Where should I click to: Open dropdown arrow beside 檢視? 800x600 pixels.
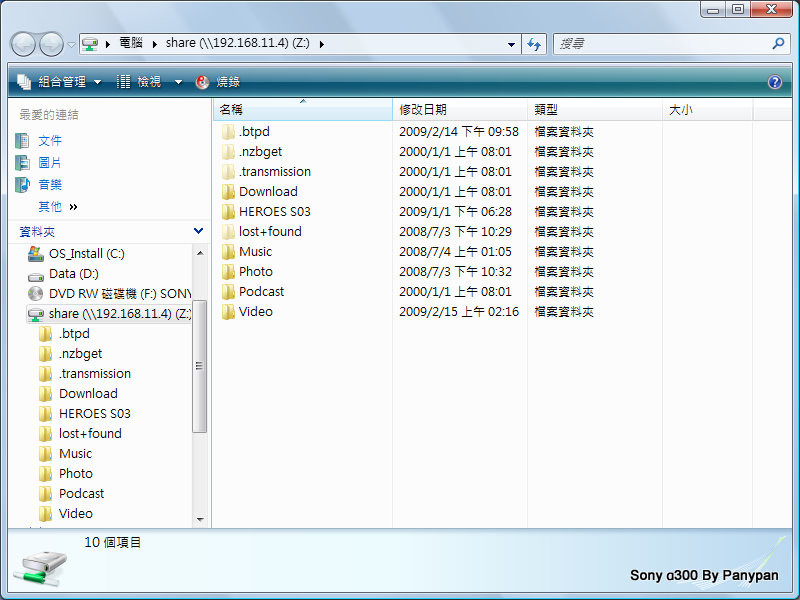tap(179, 82)
